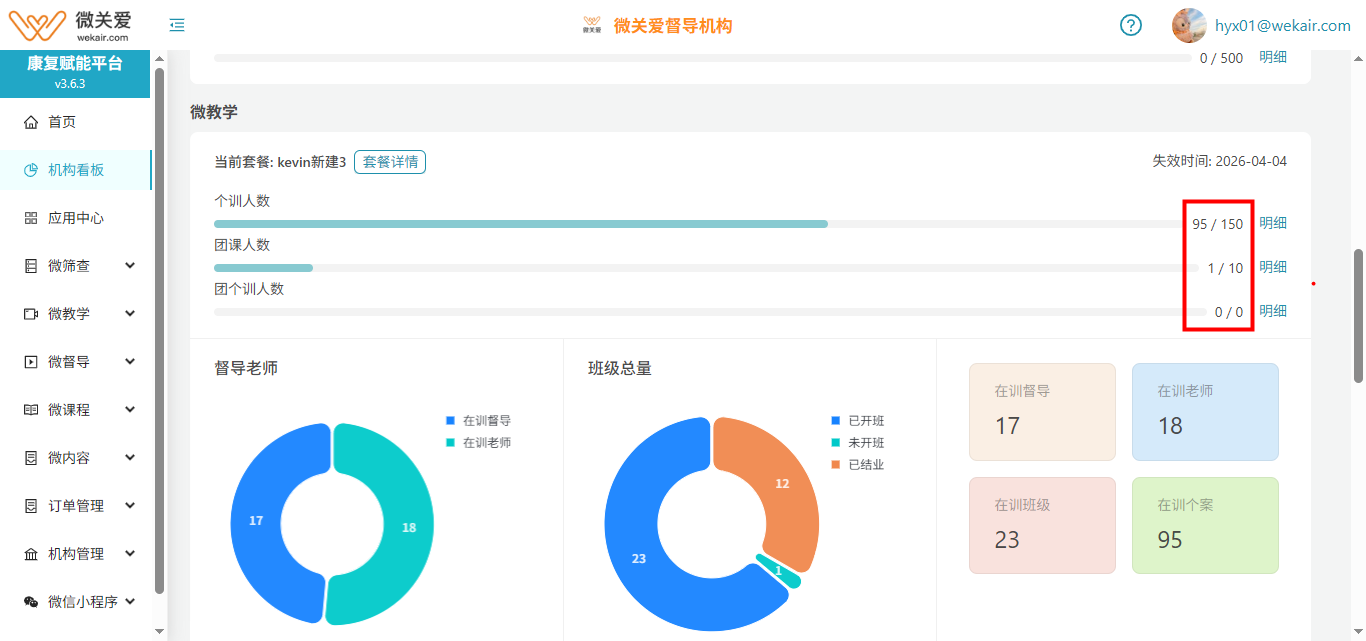This screenshot has width=1366, height=641.
Task: Select the 机构看板 pie chart icon
Action: [31, 170]
